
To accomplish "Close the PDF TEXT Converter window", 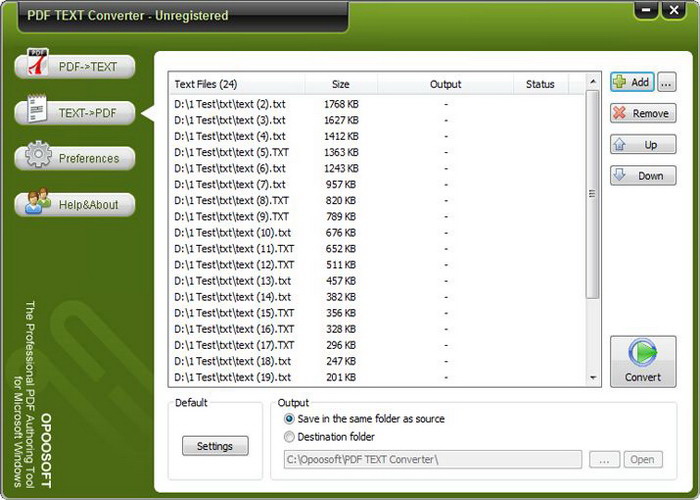I will (674, 10).
